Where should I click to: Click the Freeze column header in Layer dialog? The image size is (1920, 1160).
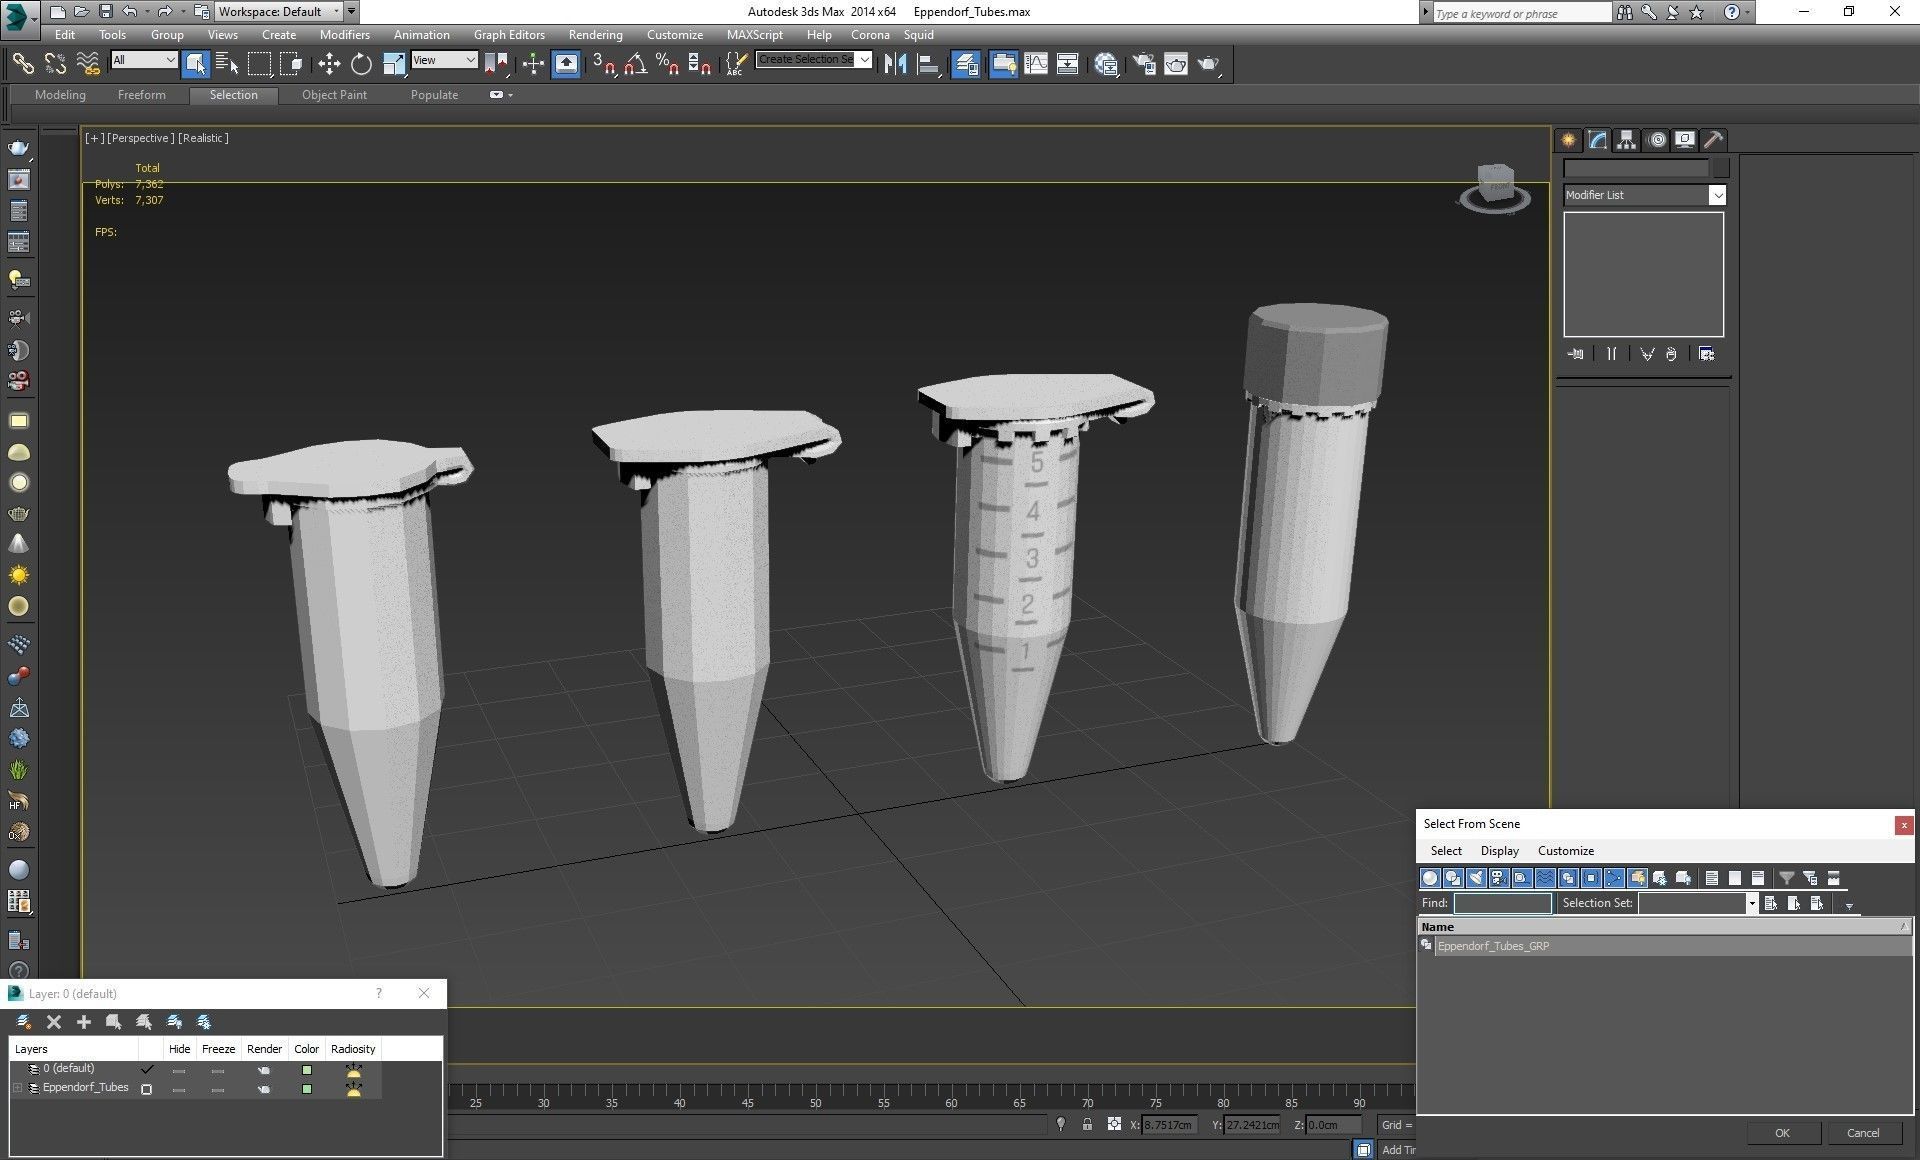click(x=218, y=1049)
